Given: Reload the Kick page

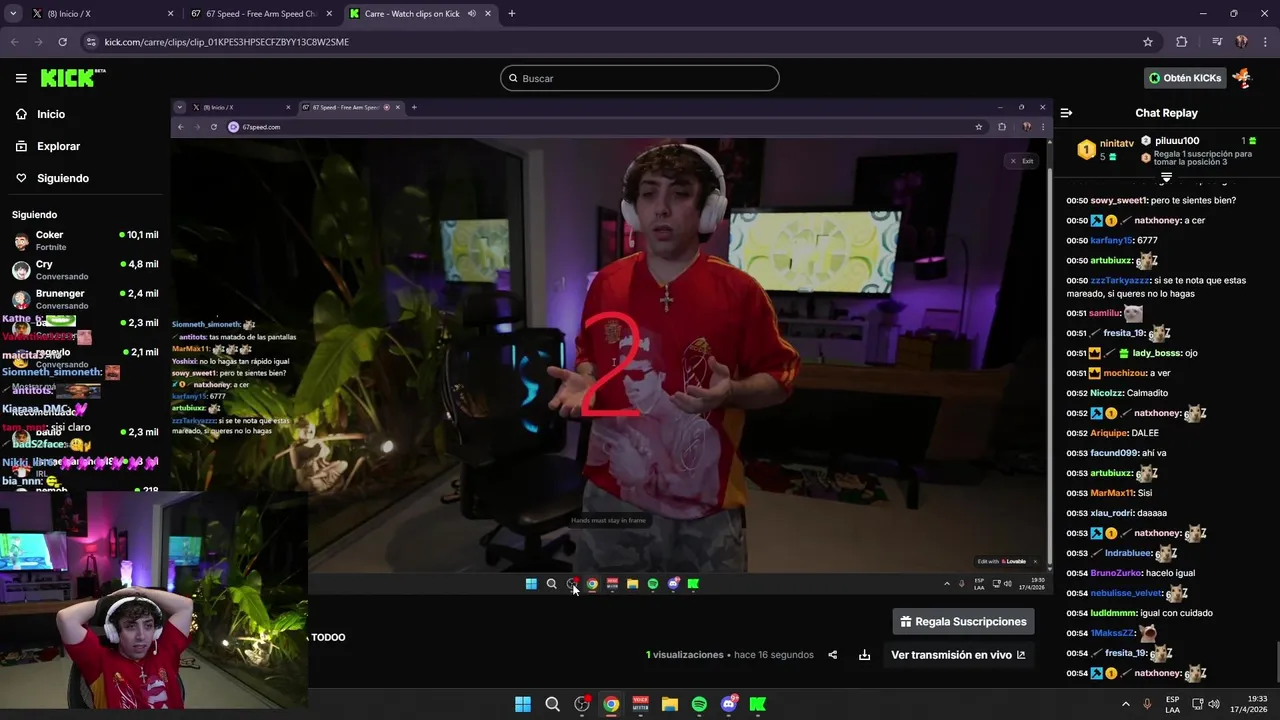Looking at the screenshot, I should click(x=63, y=42).
